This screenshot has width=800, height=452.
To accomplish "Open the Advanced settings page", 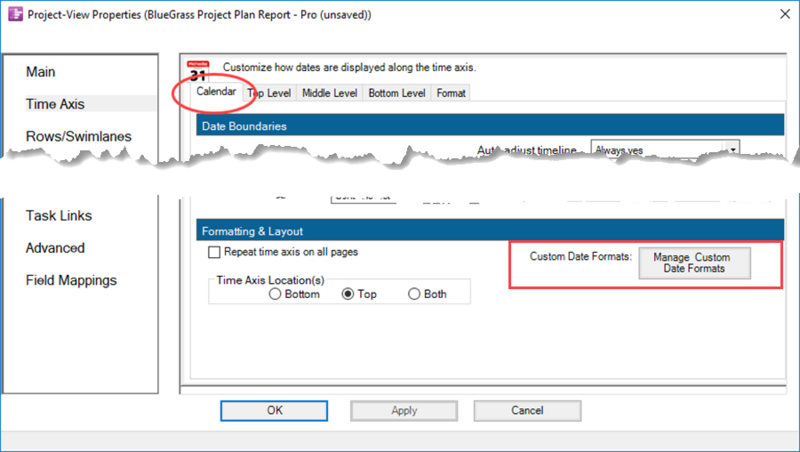I will pyautogui.click(x=55, y=248).
